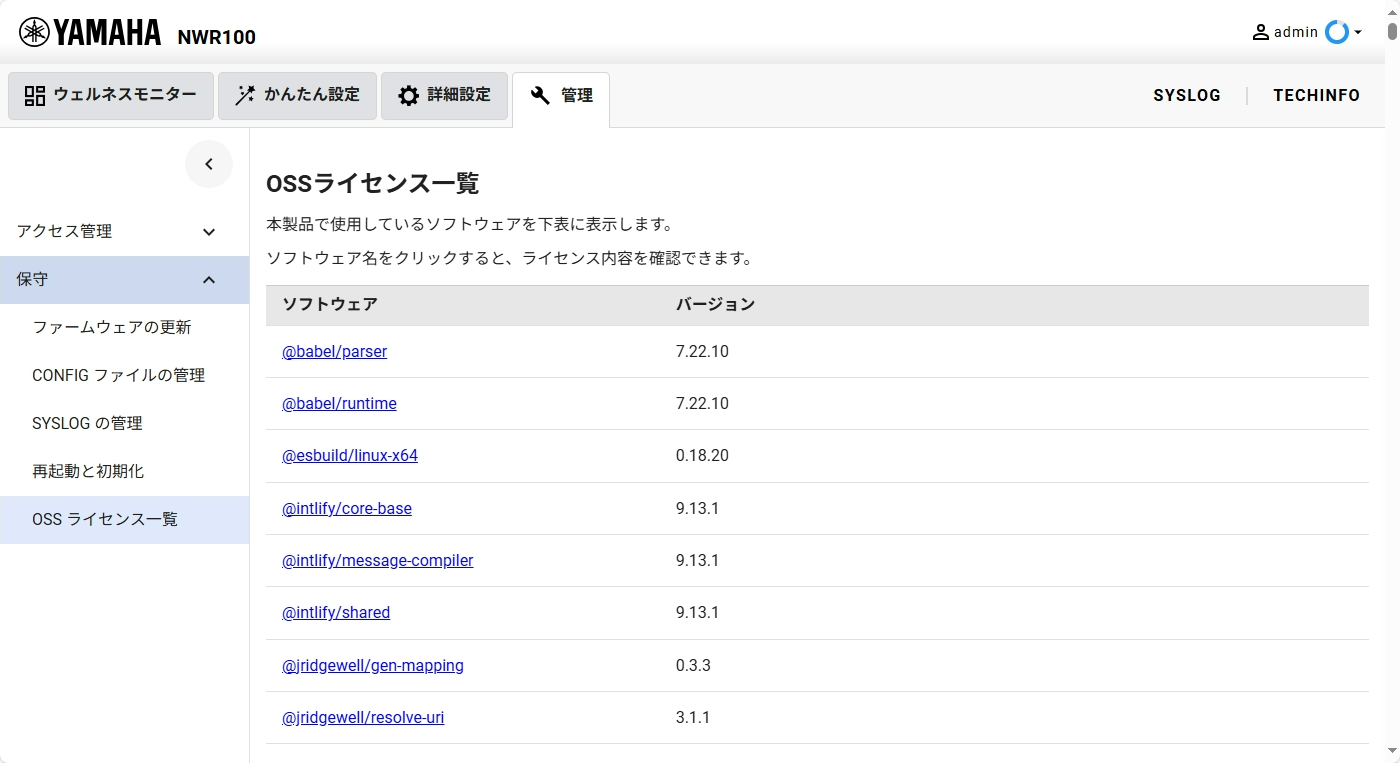The height and width of the screenshot is (763, 1400).
Task: Click the Yamaha logo in the header
Action: 90,33
